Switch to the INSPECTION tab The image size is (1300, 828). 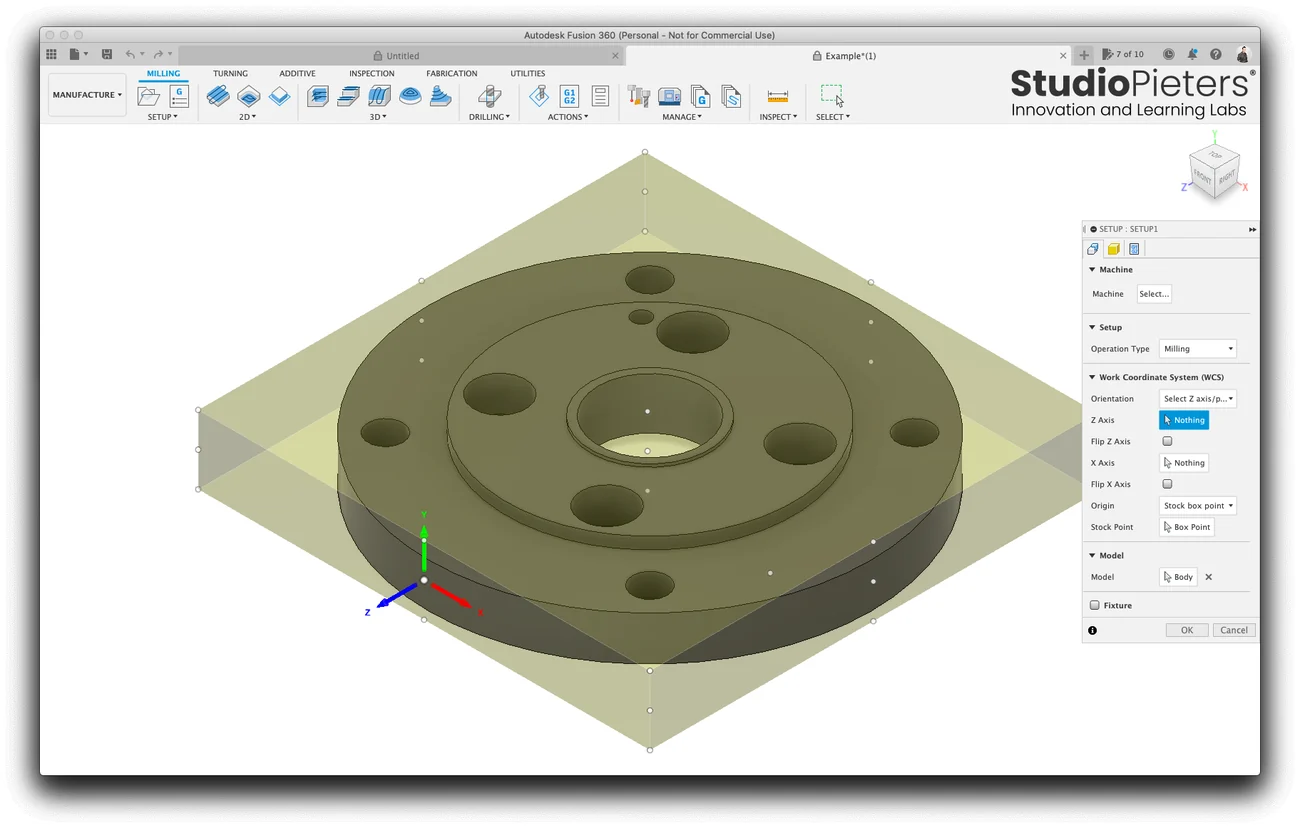coord(371,73)
